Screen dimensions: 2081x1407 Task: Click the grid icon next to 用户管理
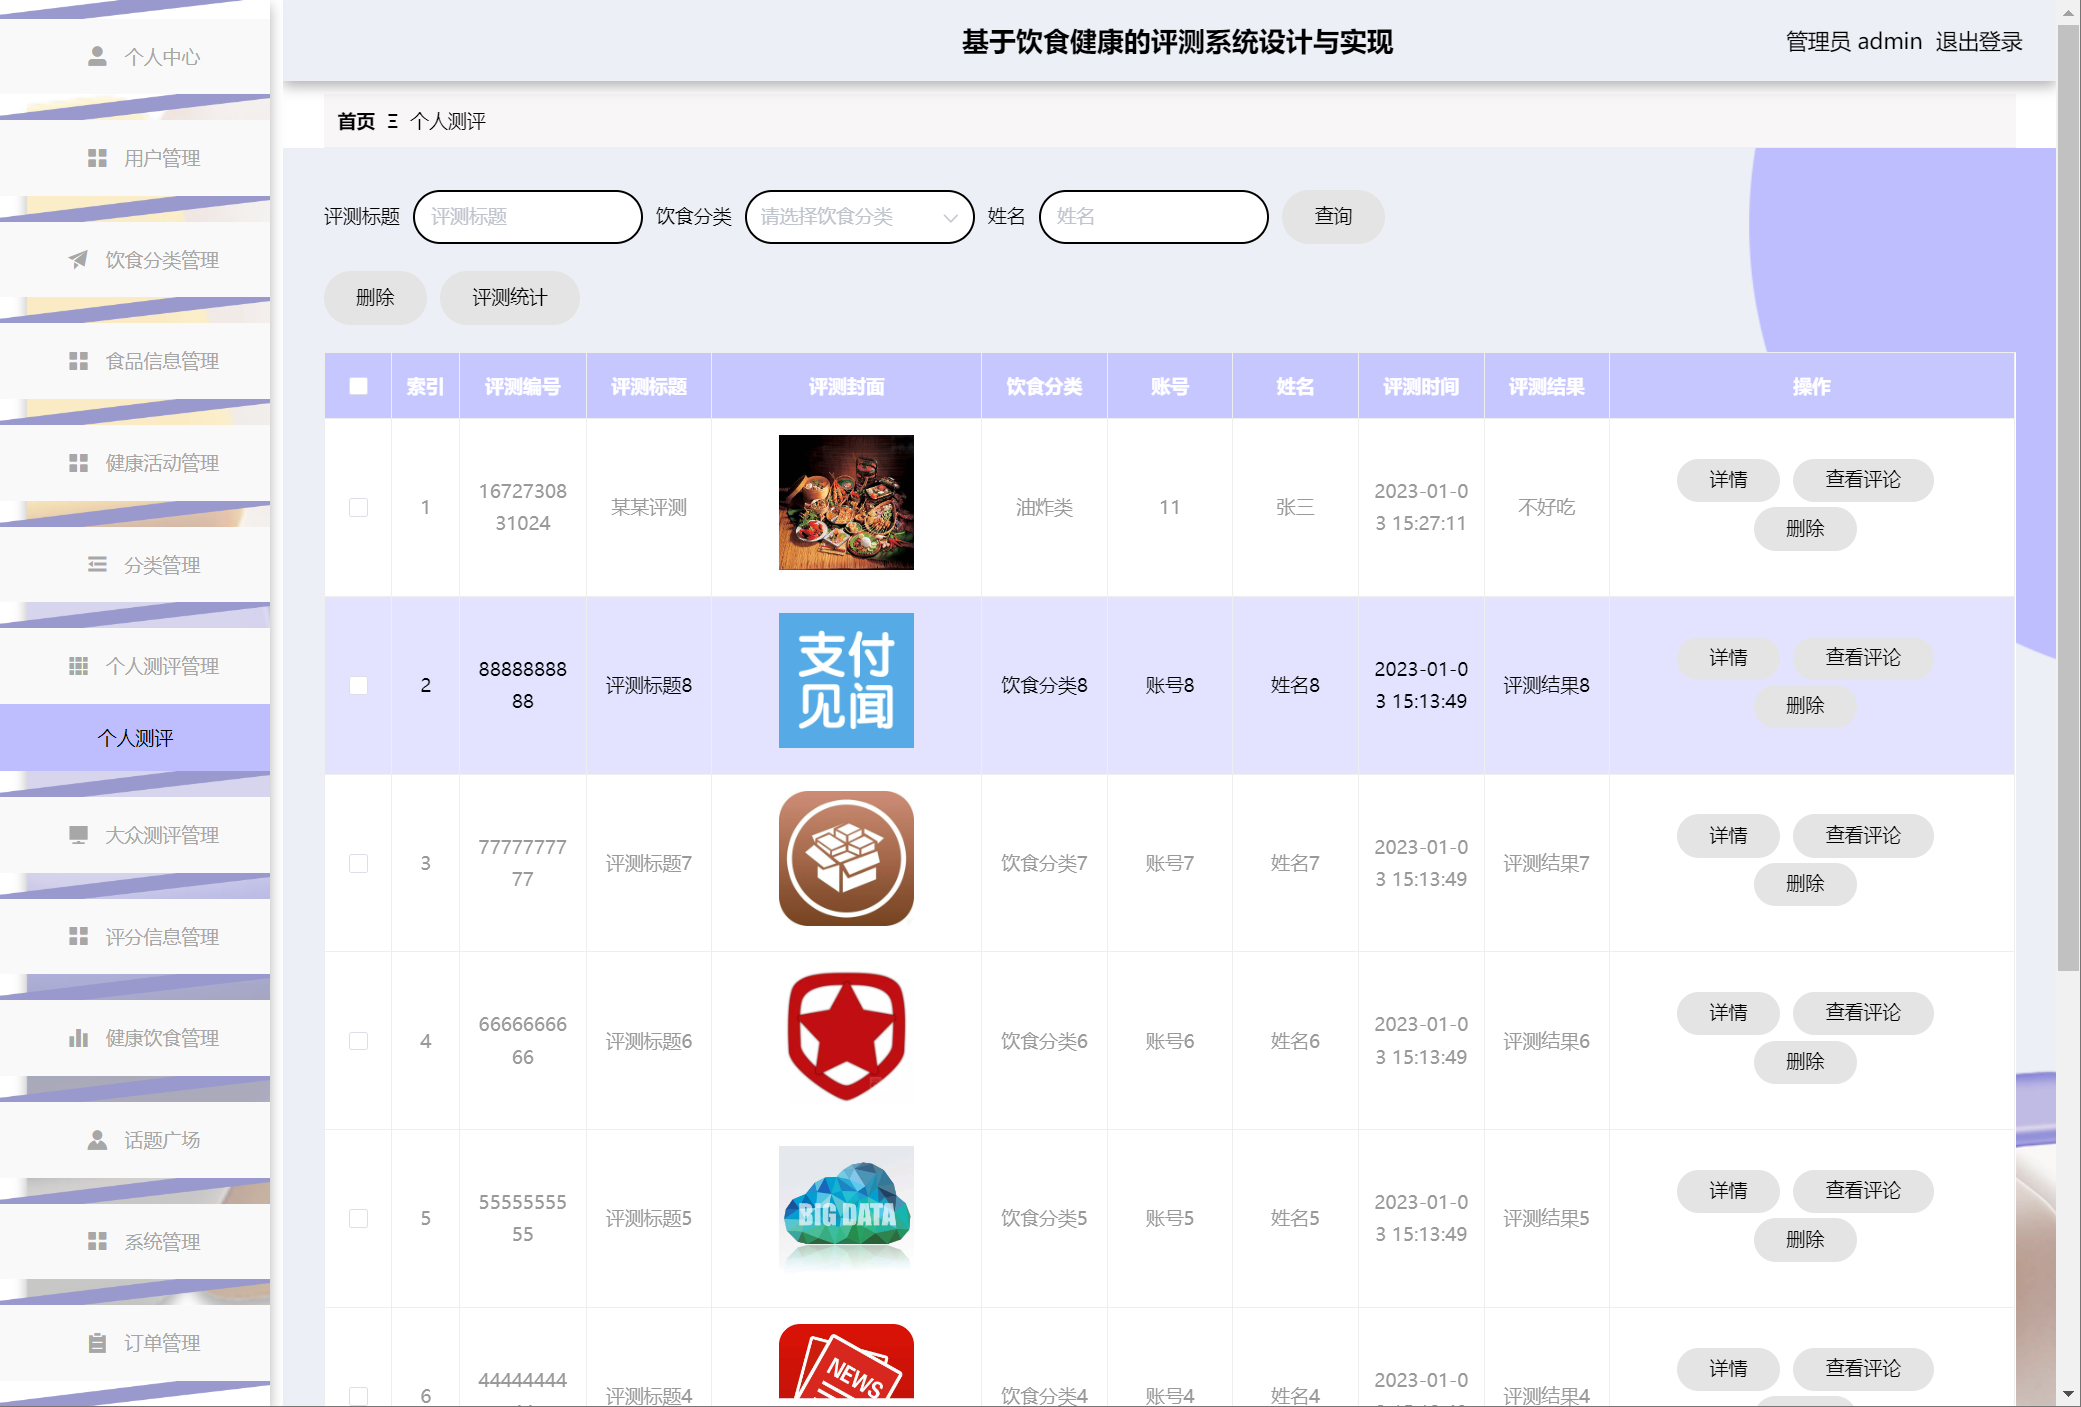click(x=97, y=158)
